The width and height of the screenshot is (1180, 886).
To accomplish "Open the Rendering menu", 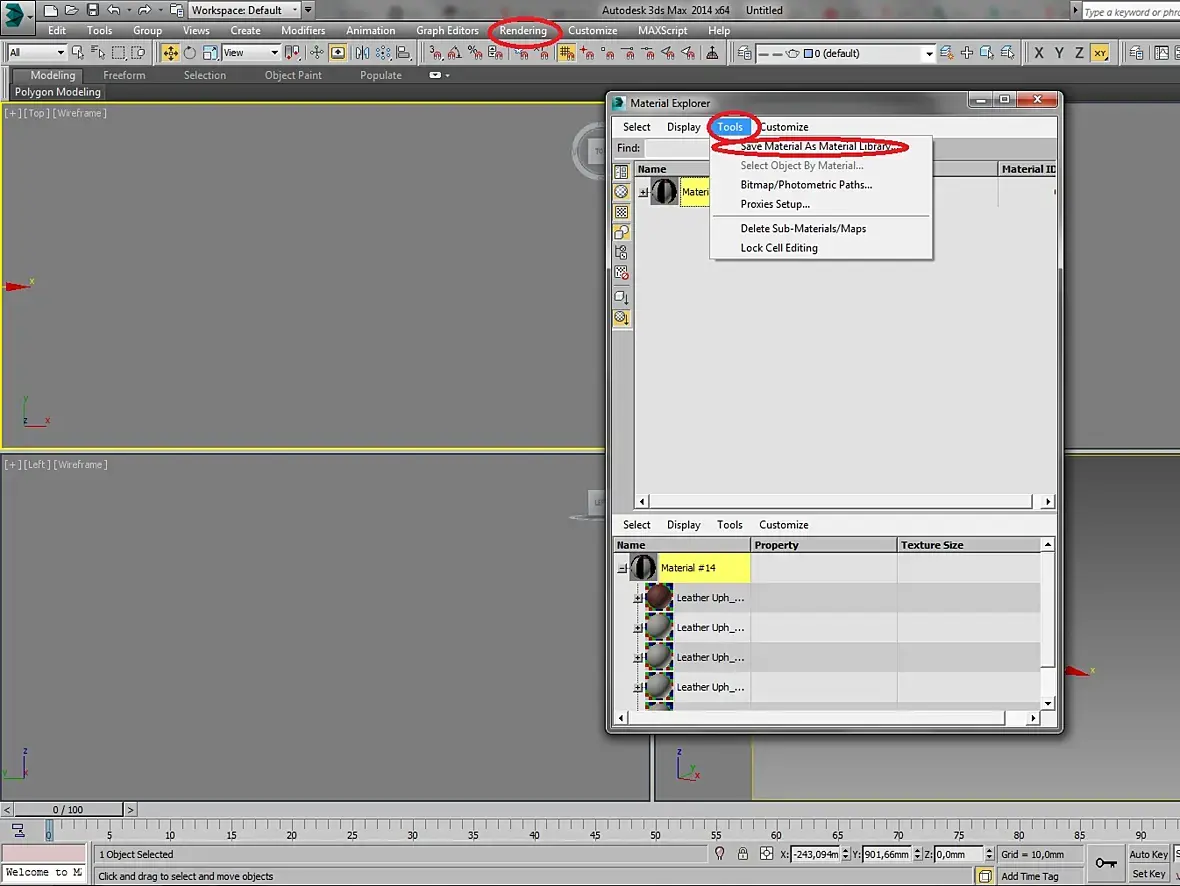I will 523,31.
